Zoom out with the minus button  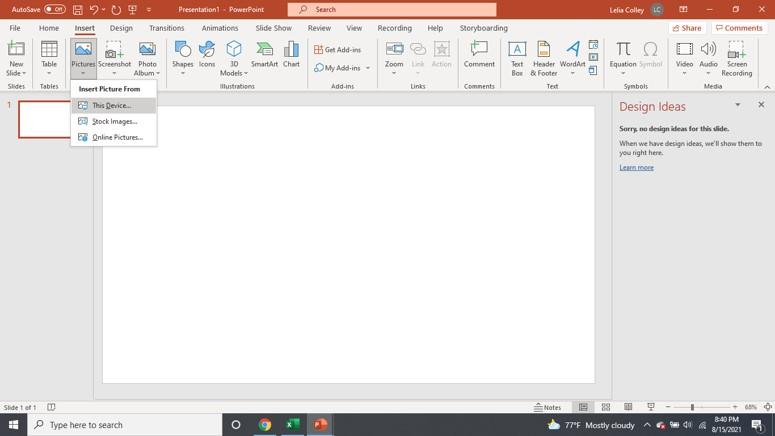pos(668,407)
